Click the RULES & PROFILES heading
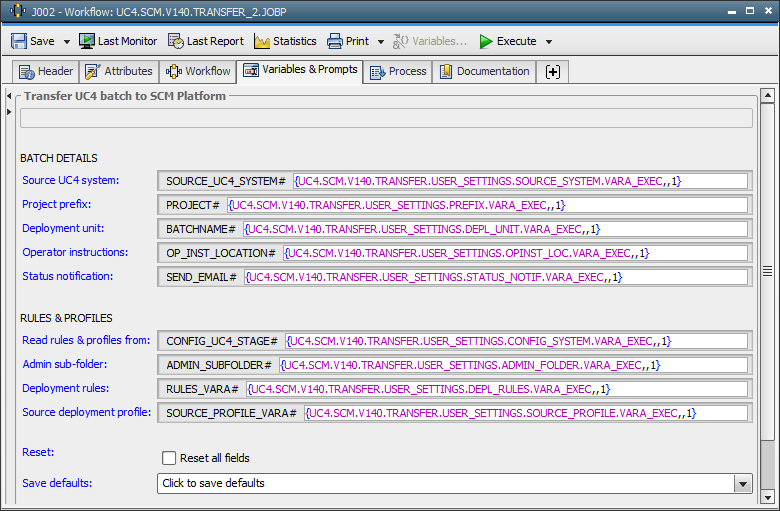Screen dimensions: 780x511 click(66, 317)
